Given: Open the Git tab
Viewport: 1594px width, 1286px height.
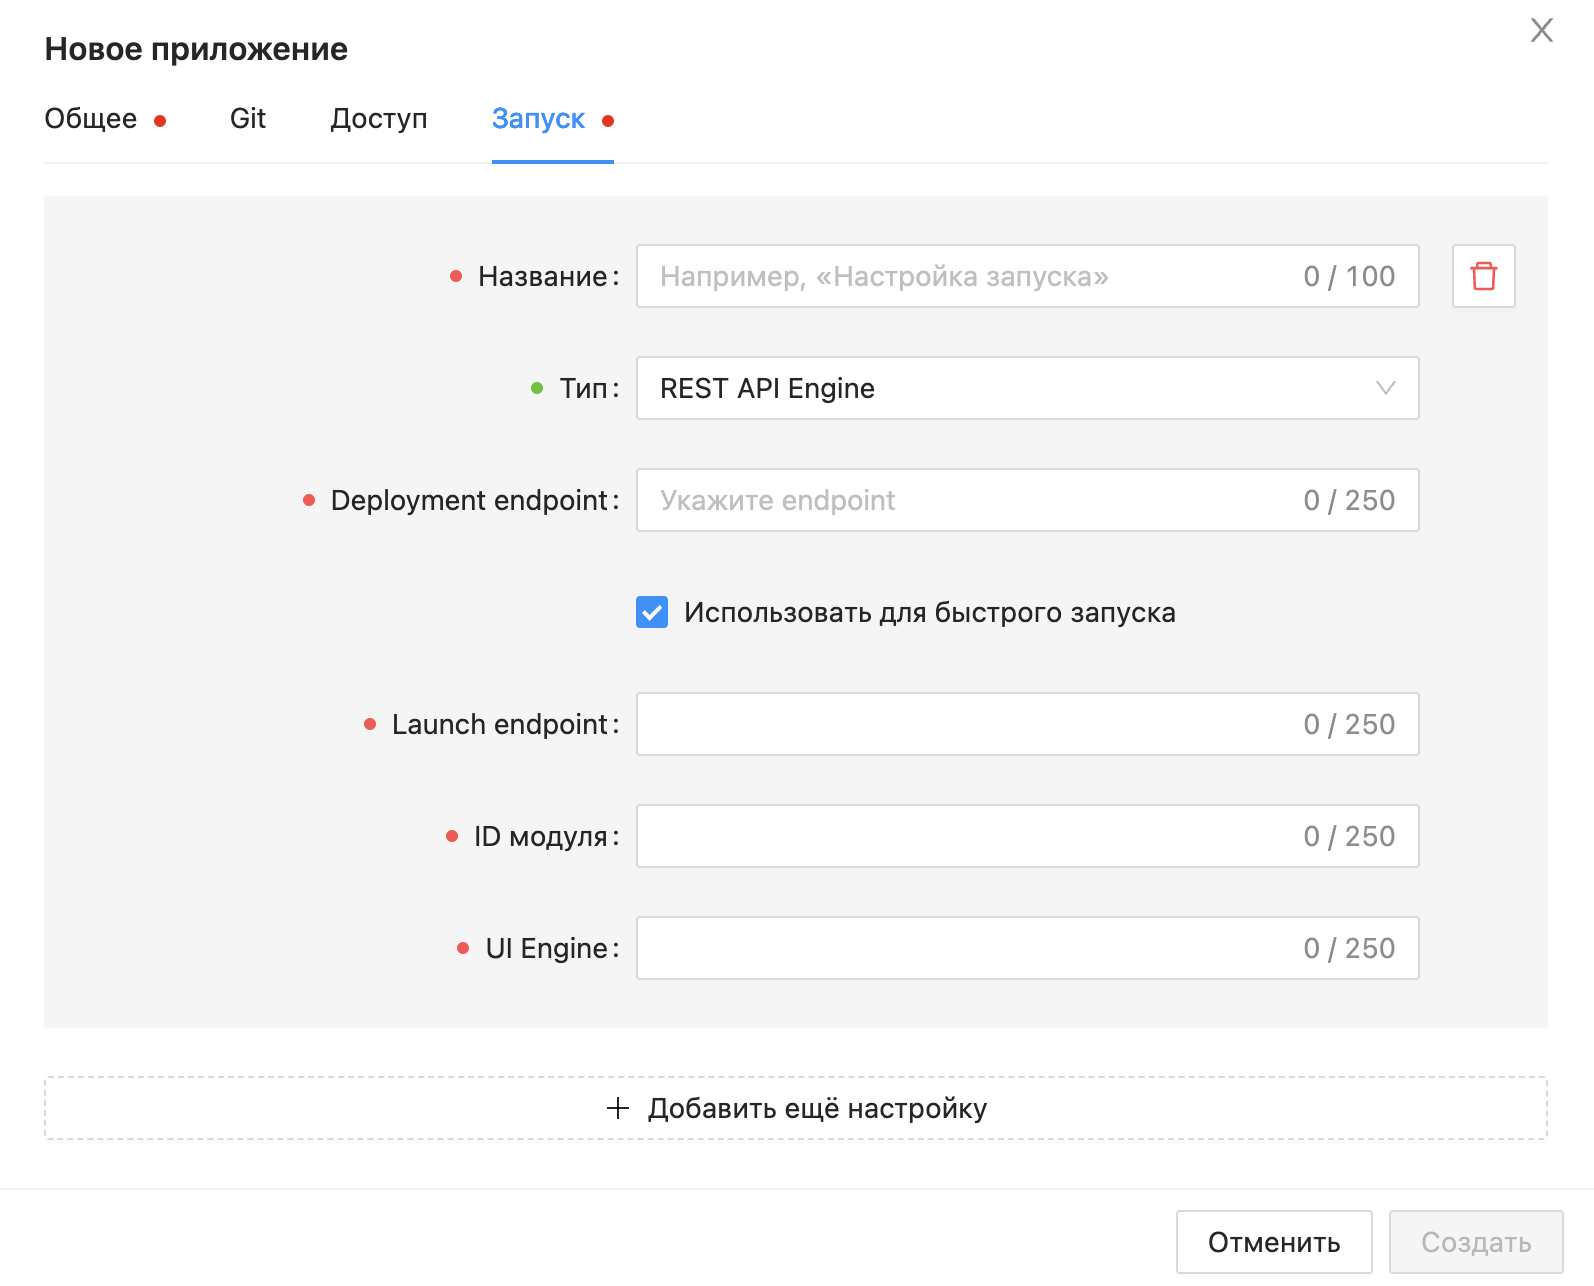Looking at the screenshot, I should pyautogui.click(x=248, y=119).
